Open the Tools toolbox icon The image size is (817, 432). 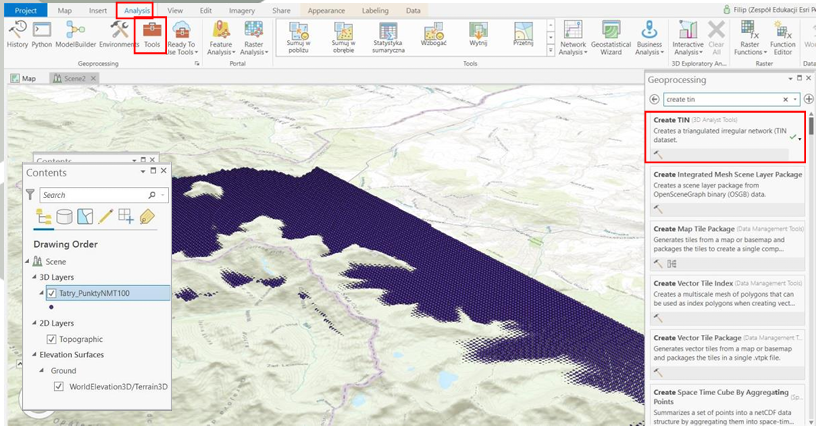pyautogui.click(x=151, y=34)
